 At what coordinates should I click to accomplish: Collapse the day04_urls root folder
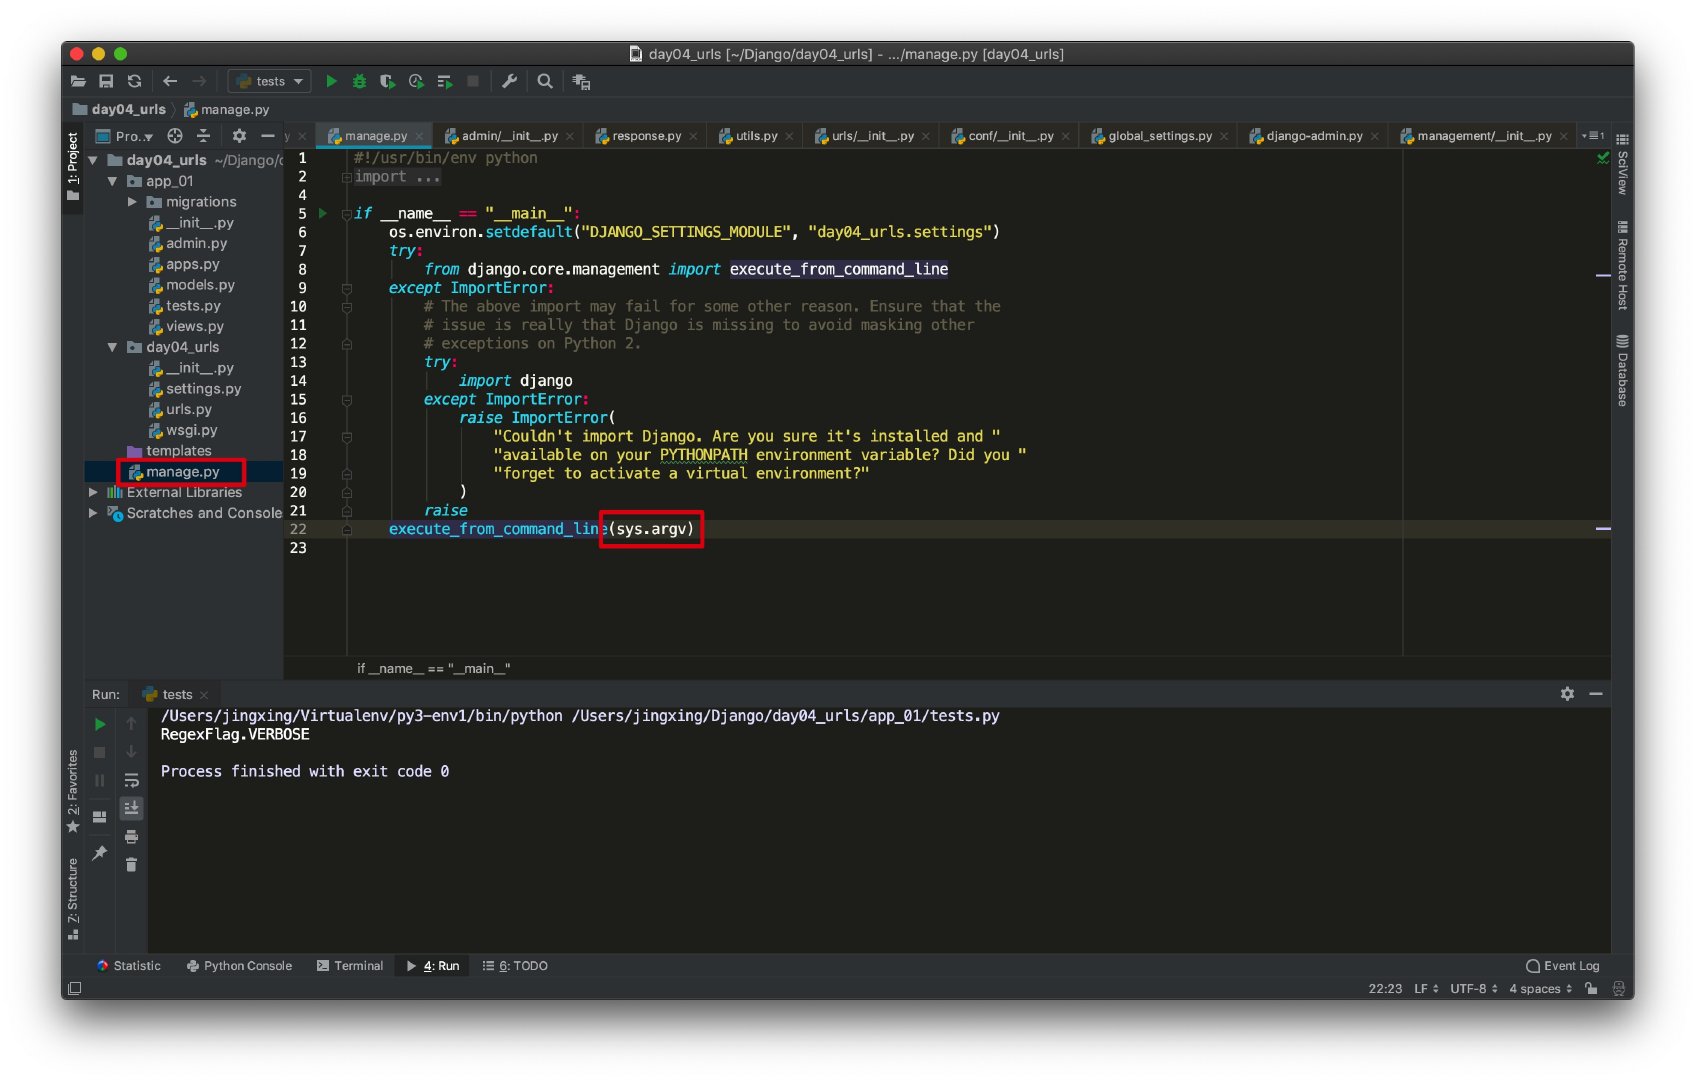pyautogui.click(x=93, y=160)
